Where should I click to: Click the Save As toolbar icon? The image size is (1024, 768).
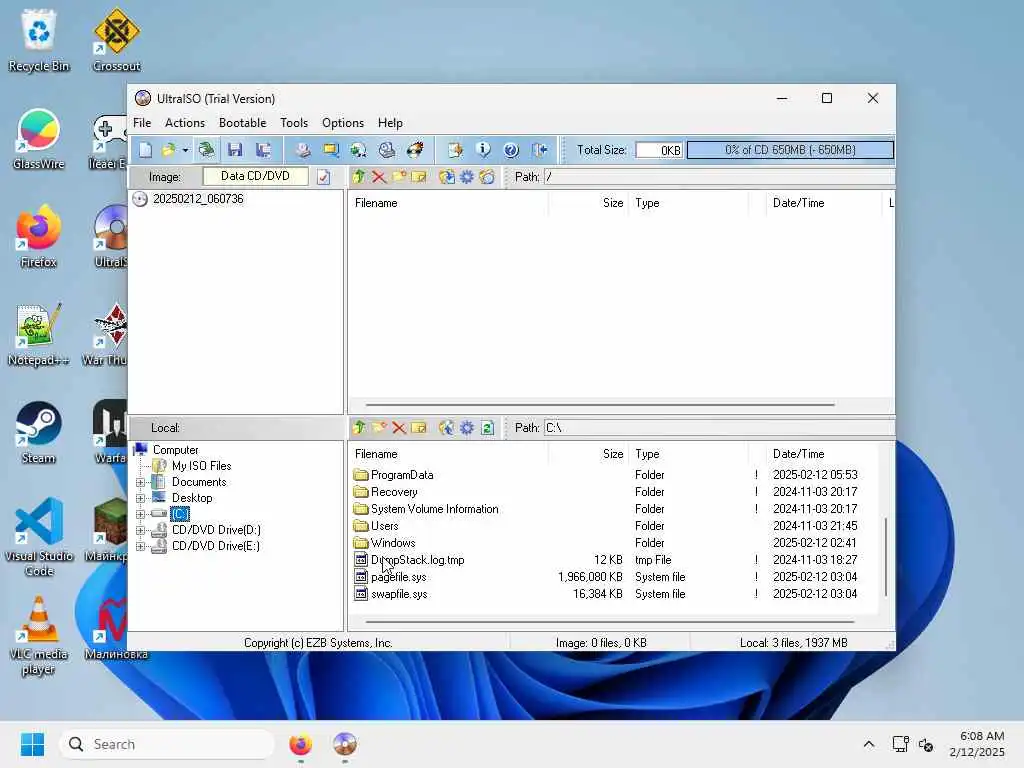pos(263,150)
